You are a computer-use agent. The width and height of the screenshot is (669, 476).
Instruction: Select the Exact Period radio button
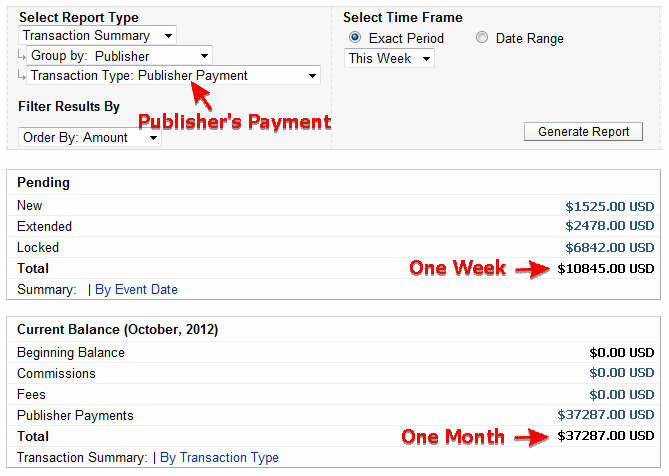(x=355, y=38)
